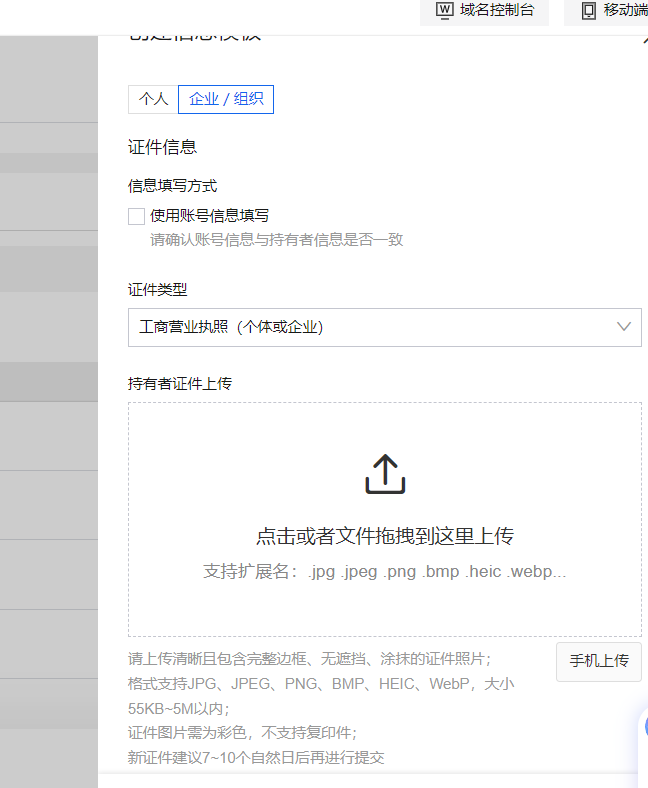Tick the 使用账号信息填写 checkbox
This screenshot has width=648, height=788.
pyautogui.click(x=137, y=215)
